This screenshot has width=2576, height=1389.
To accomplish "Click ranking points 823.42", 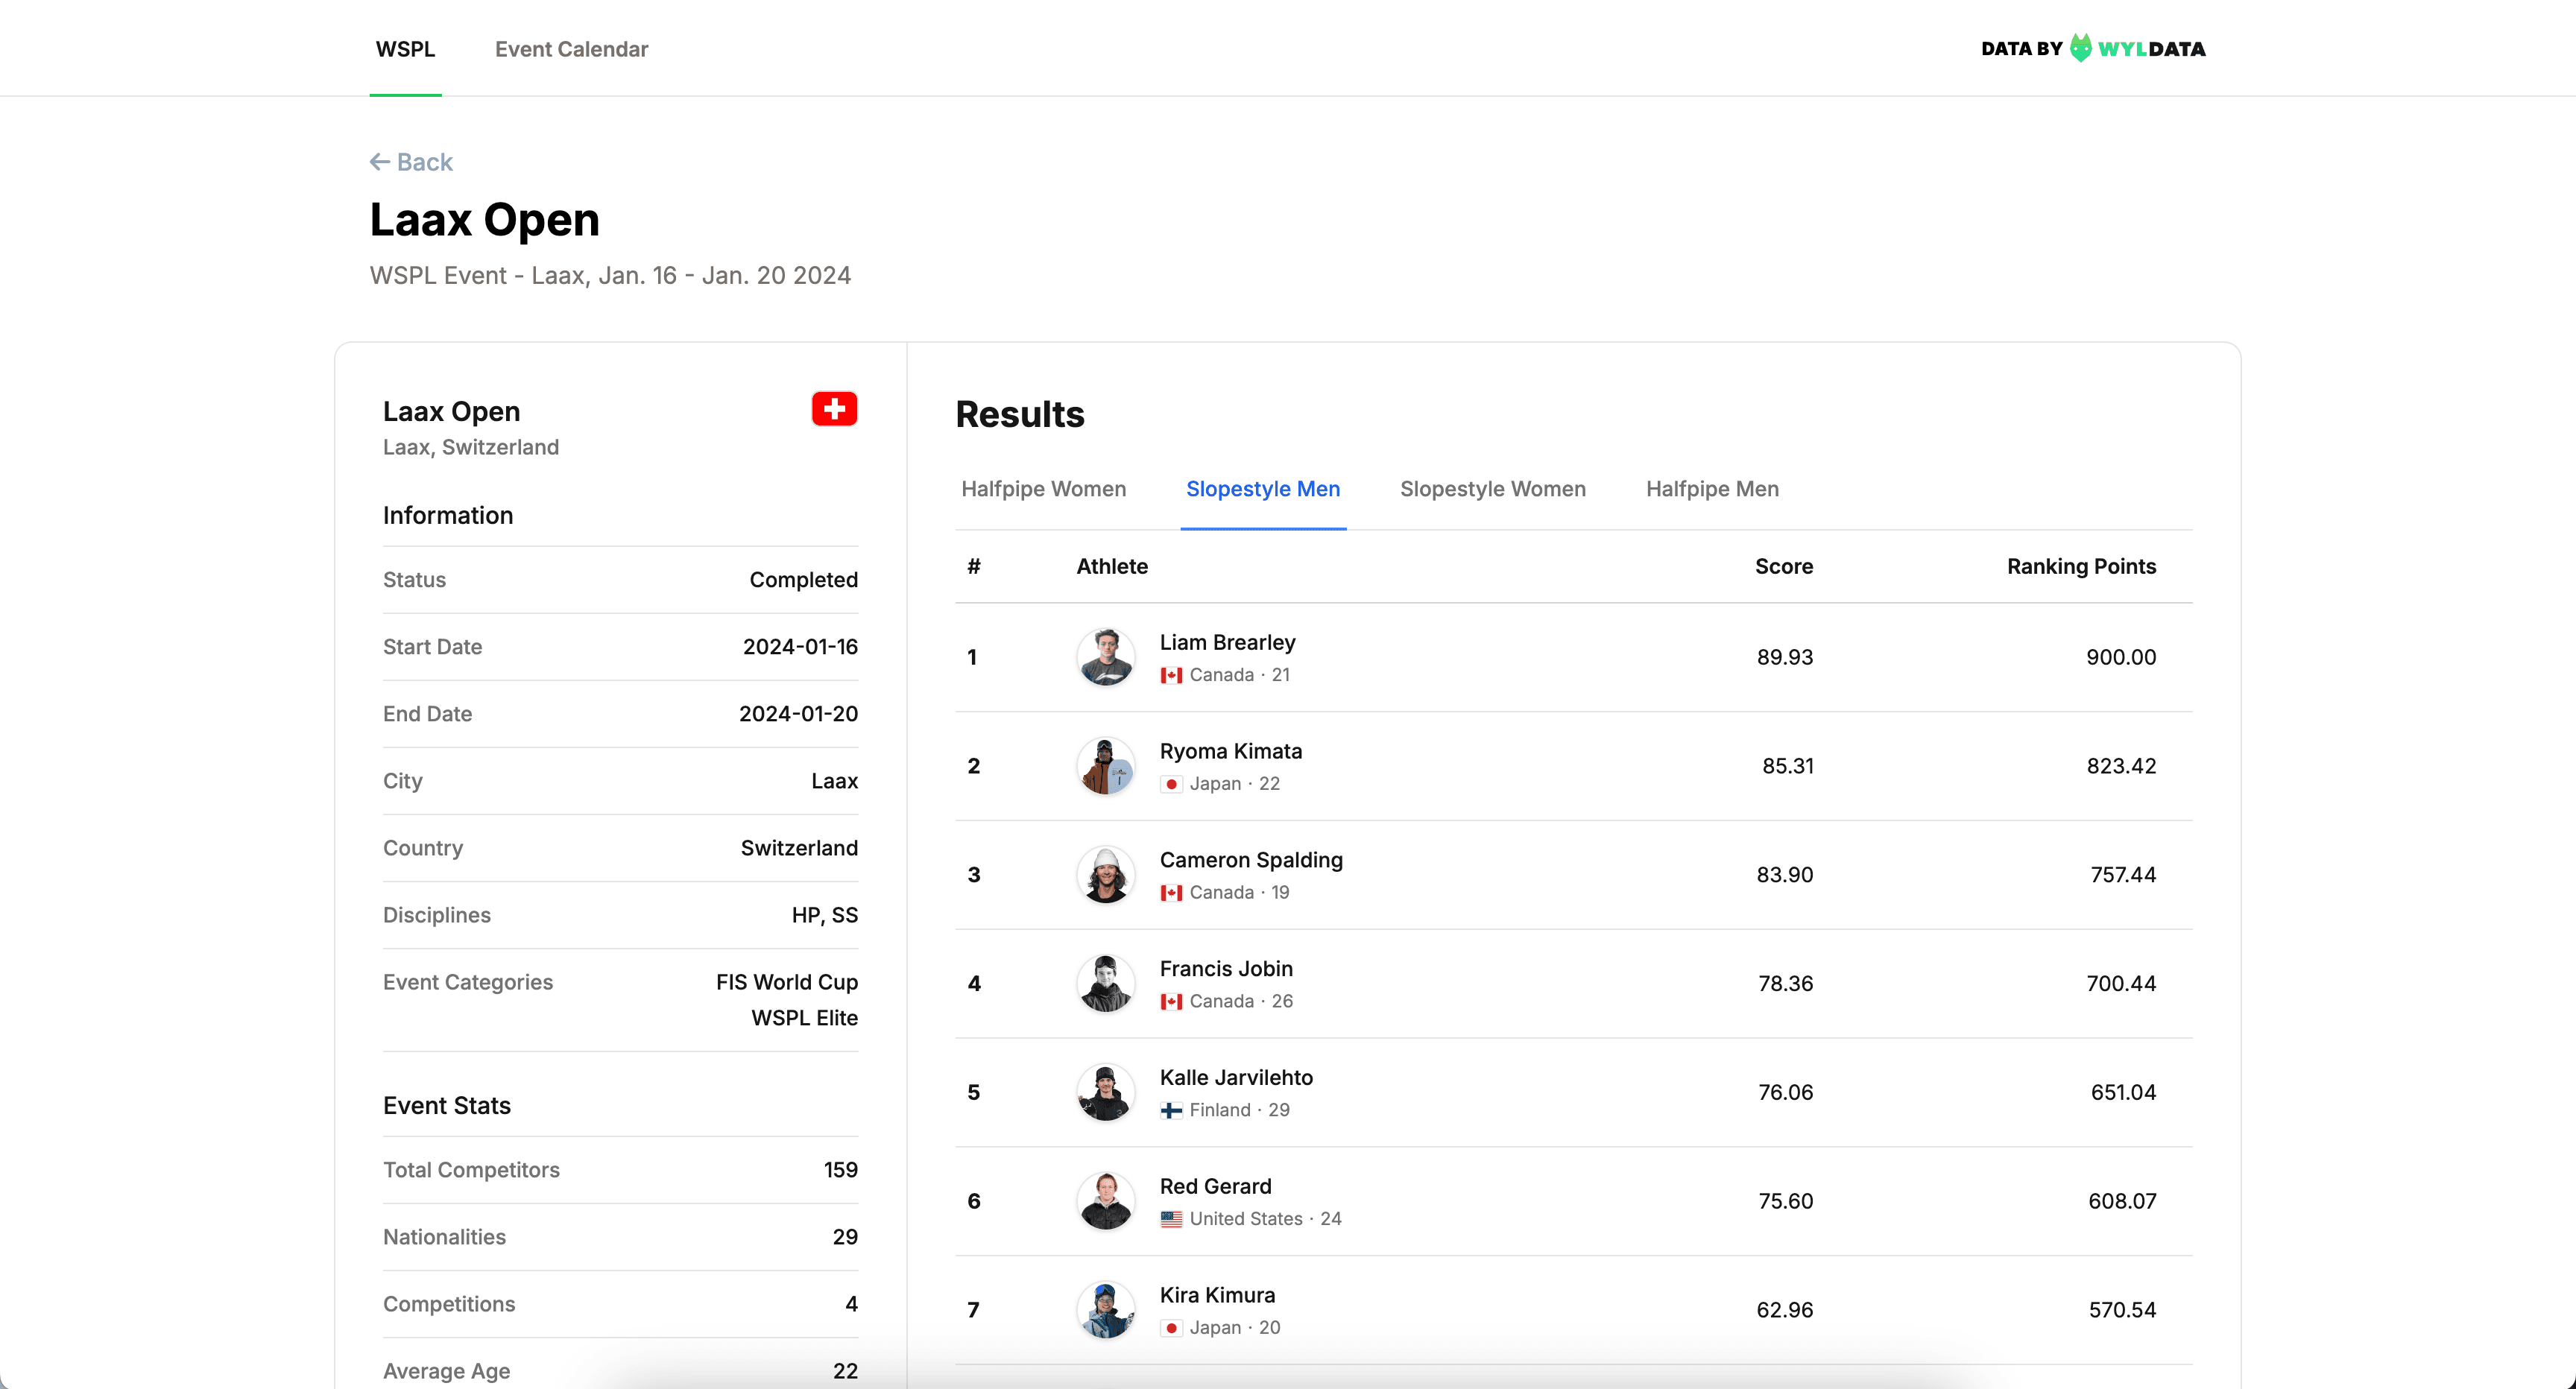I will click(2120, 766).
